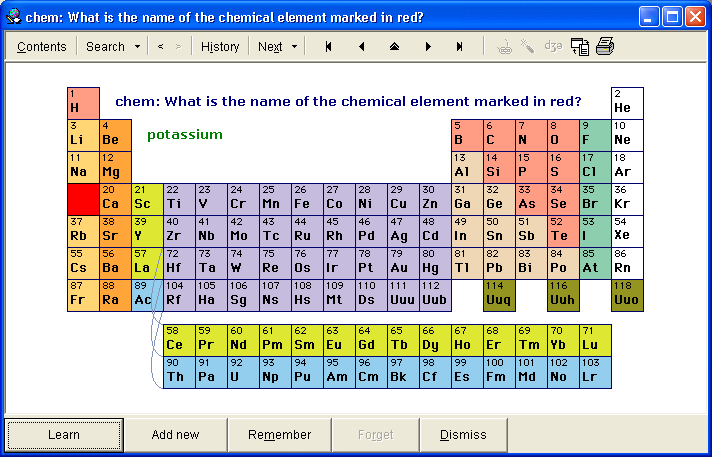The width and height of the screenshot is (712, 457).
Task: Click the up/parent element arrow in toolbar
Action: tap(394, 47)
